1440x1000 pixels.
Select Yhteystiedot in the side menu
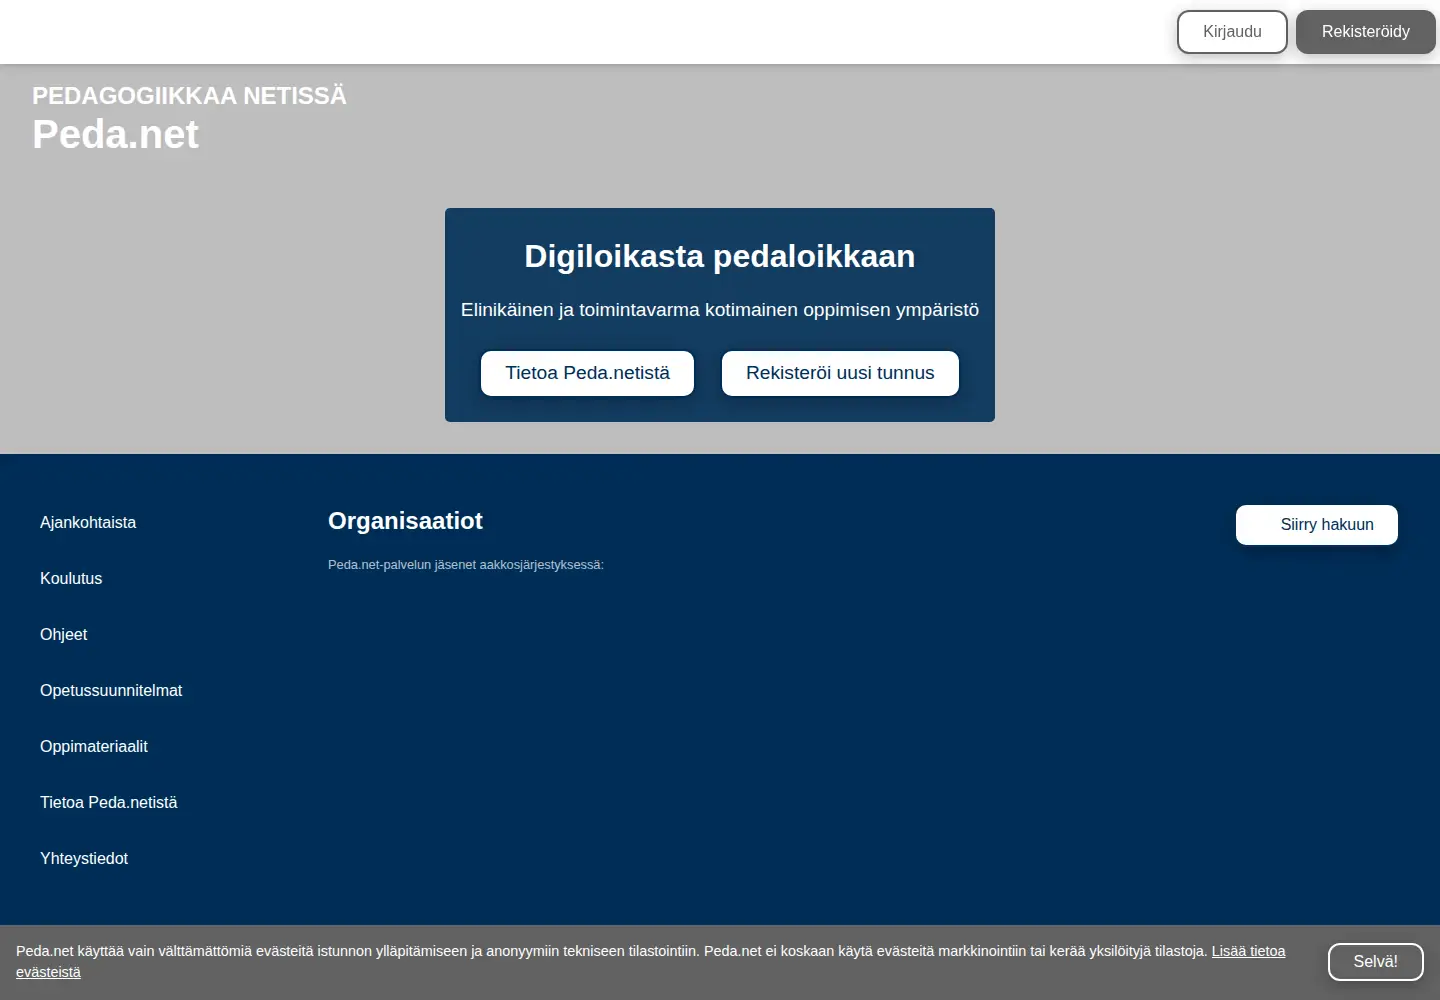(x=84, y=858)
